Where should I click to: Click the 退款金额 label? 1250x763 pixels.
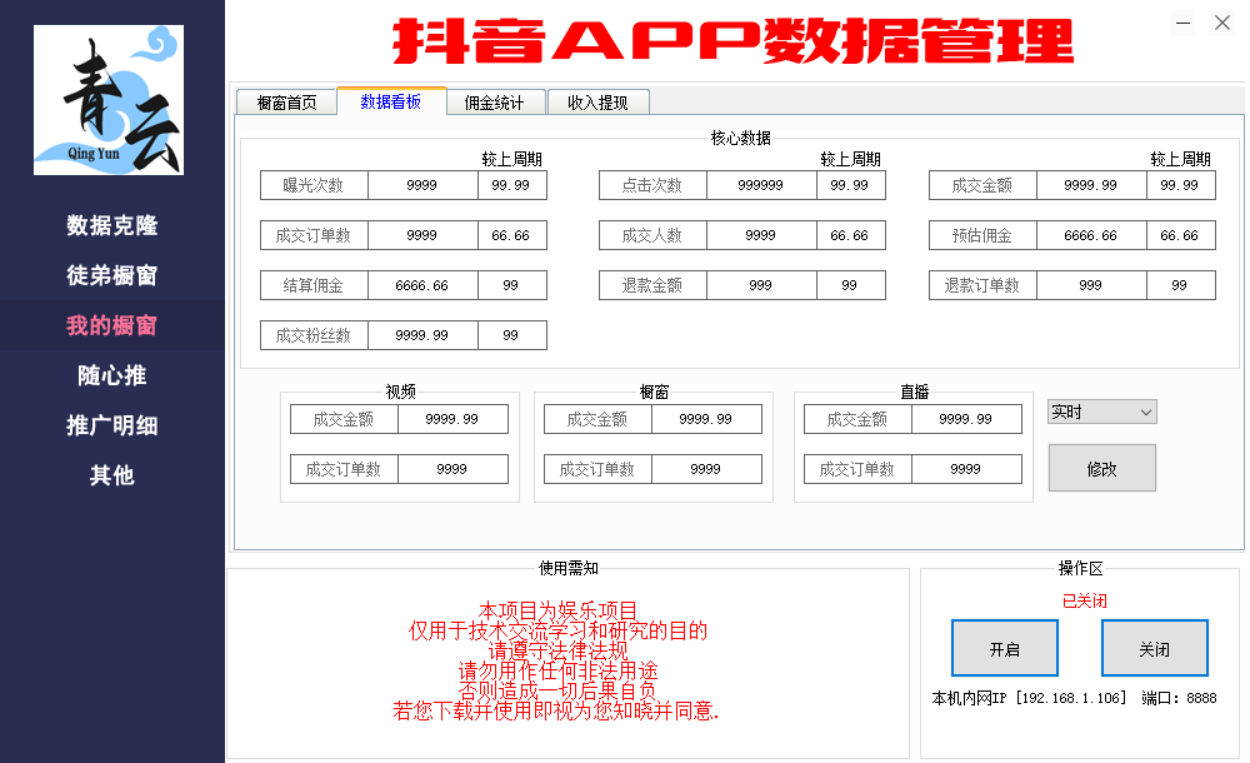click(x=652, y=285)
